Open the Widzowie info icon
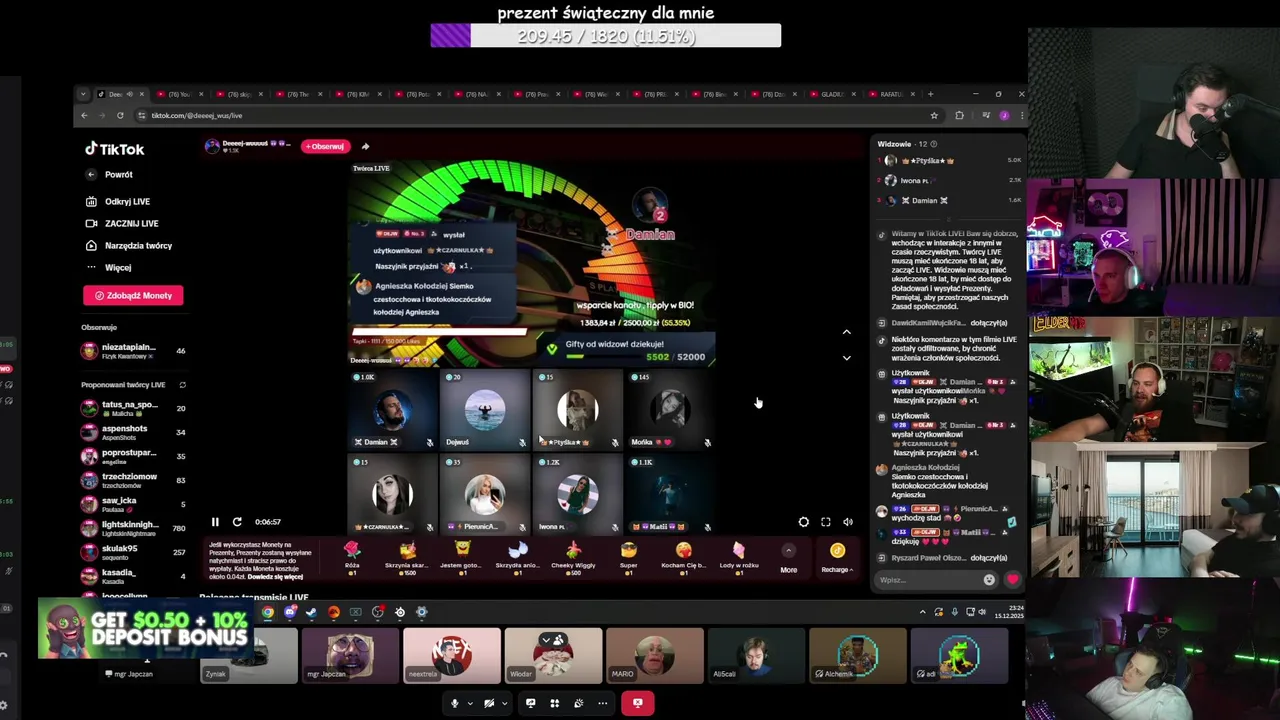The image size is (1280, 720). (934, 144)
